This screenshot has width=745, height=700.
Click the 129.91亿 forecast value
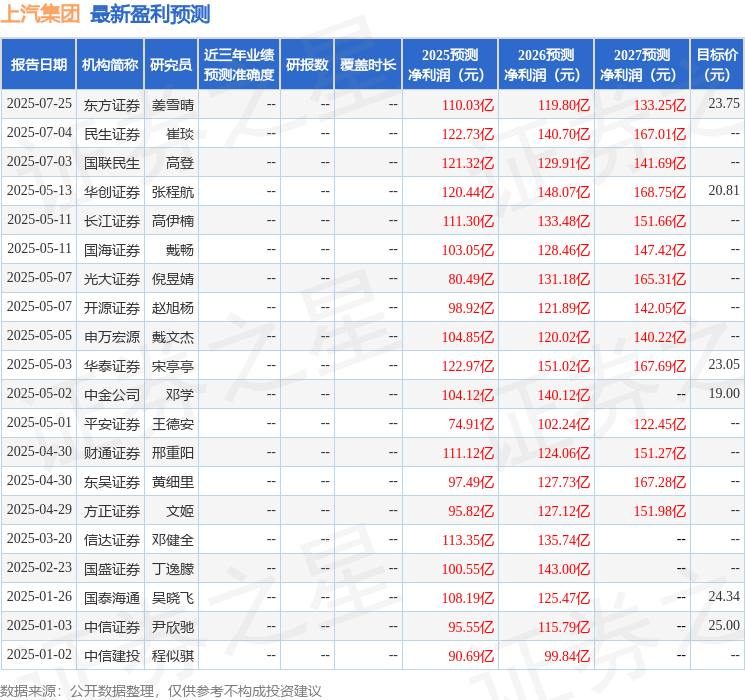564,163
